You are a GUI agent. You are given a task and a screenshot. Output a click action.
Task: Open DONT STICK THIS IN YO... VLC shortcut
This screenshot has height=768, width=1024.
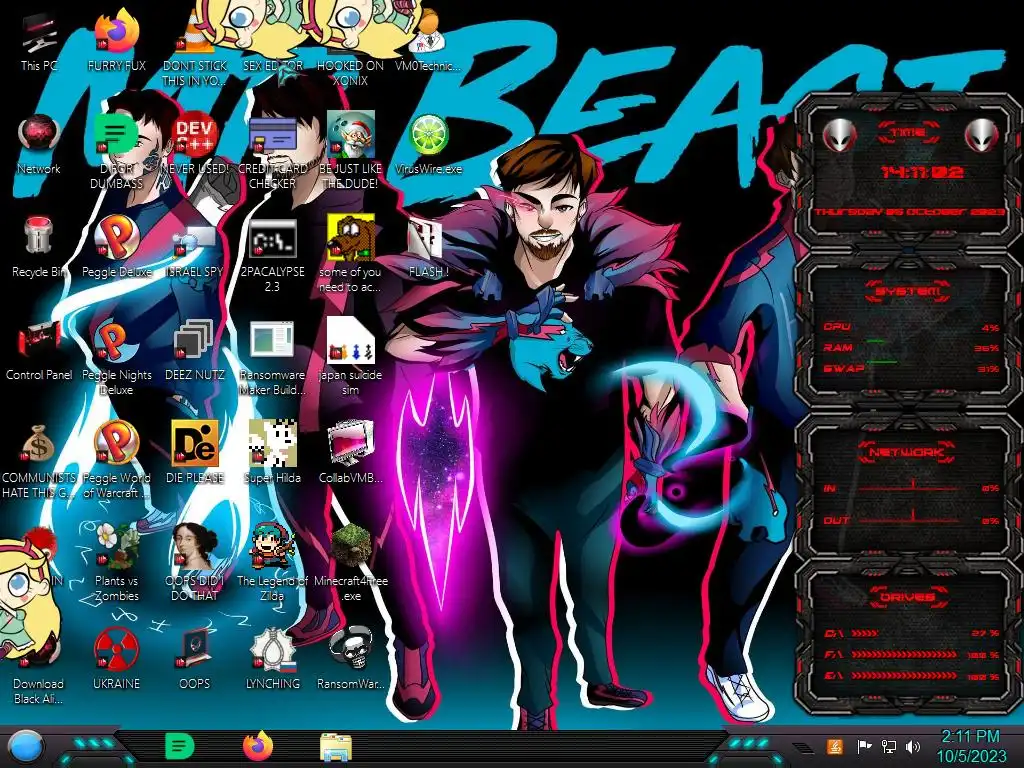(x=195, y=49)
